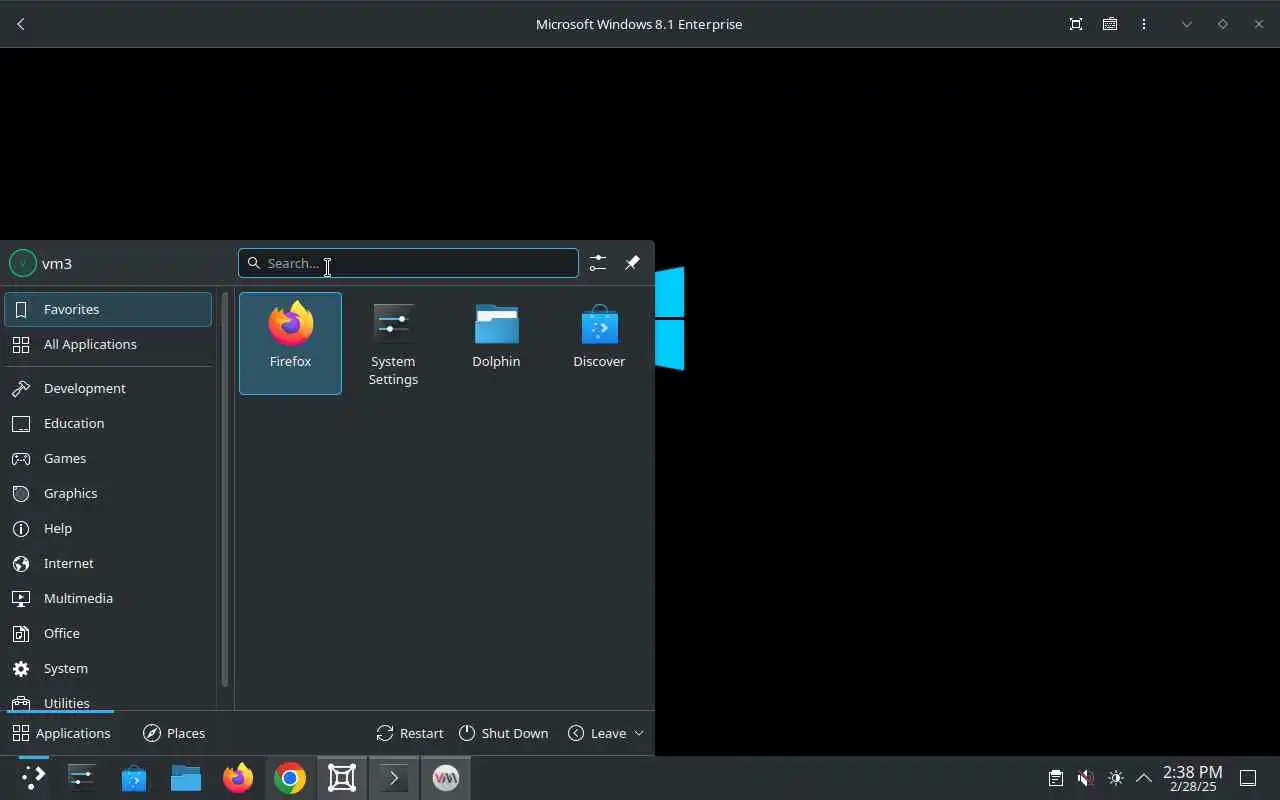Open the three-dot options menu

(1144, 24)
